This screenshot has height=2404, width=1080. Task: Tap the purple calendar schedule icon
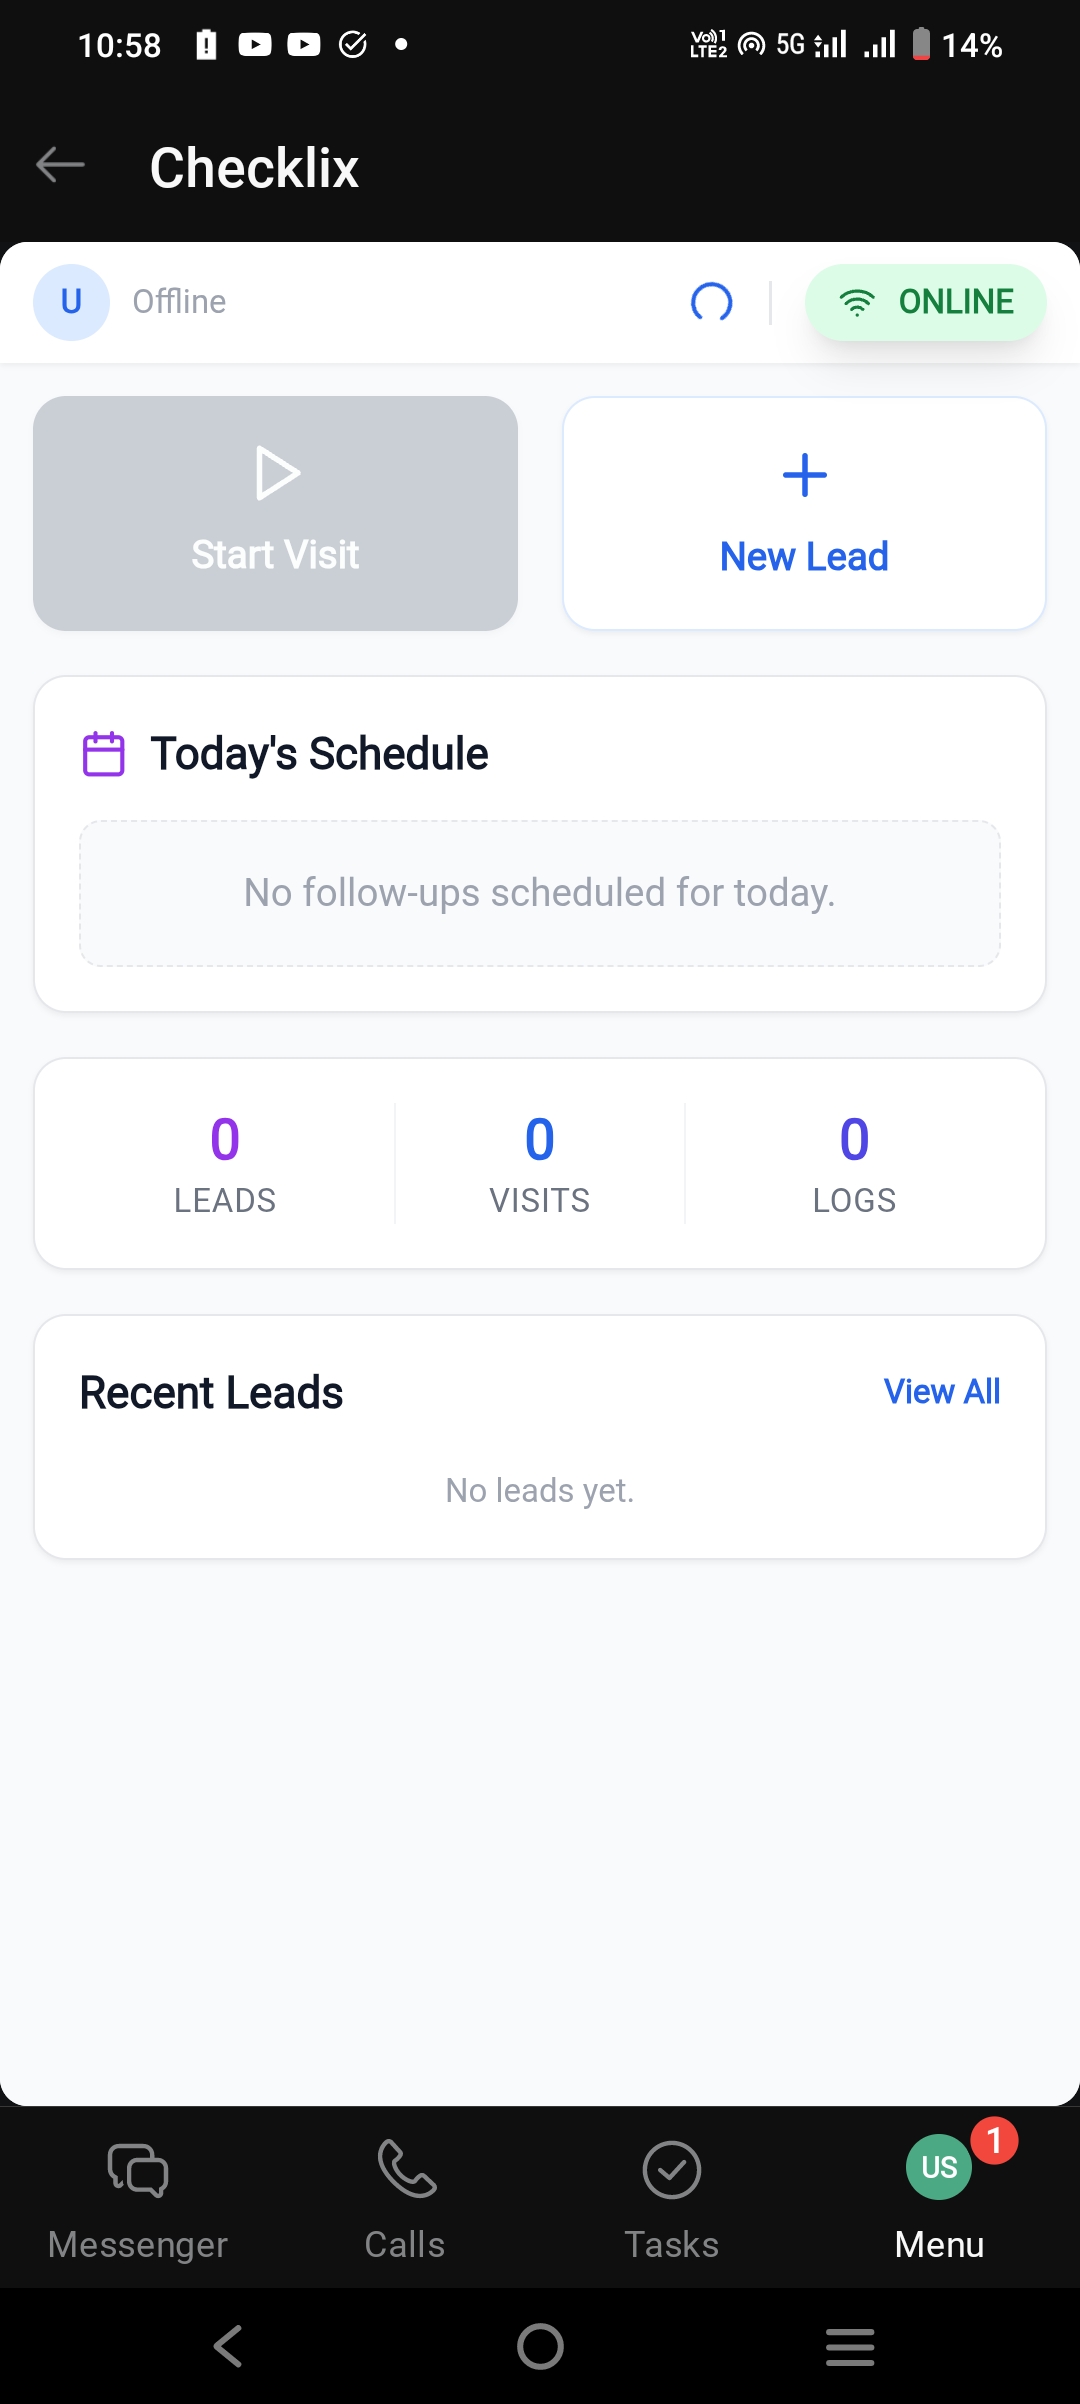click(x=103, y=754)
